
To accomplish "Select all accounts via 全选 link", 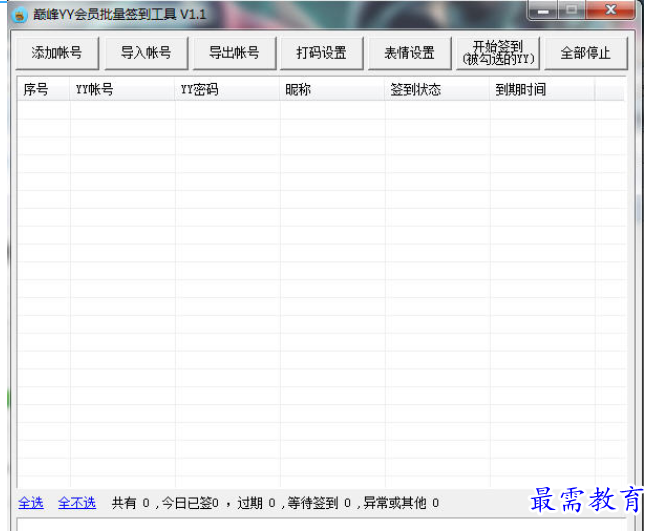I will coord(31,503).
